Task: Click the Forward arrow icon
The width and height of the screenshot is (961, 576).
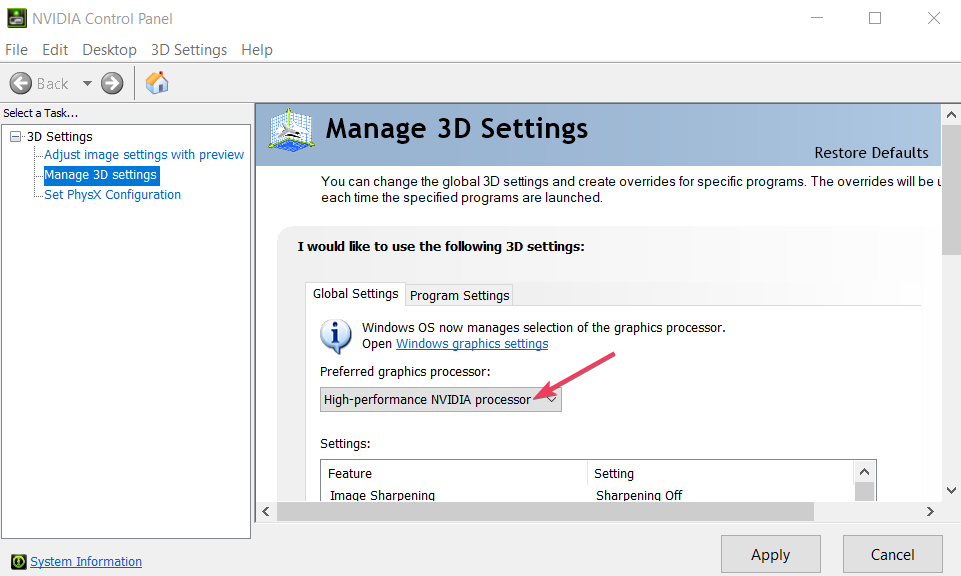Action: (112, 83)
